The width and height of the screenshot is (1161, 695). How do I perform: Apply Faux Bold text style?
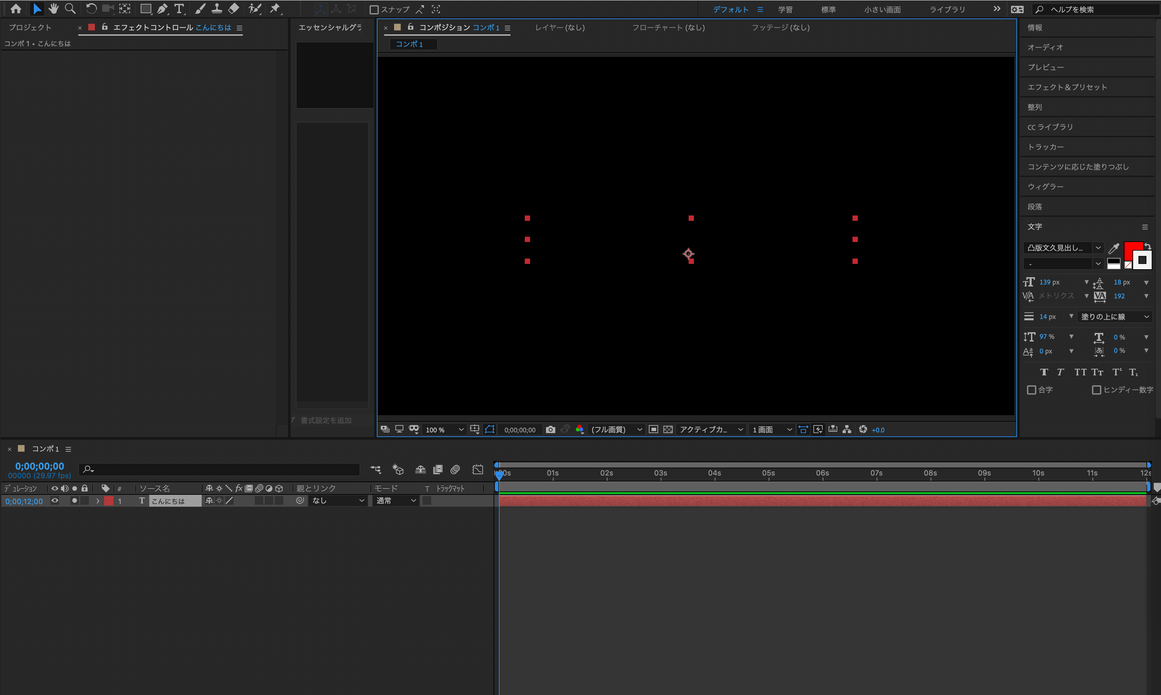(x=1044, y=372)
